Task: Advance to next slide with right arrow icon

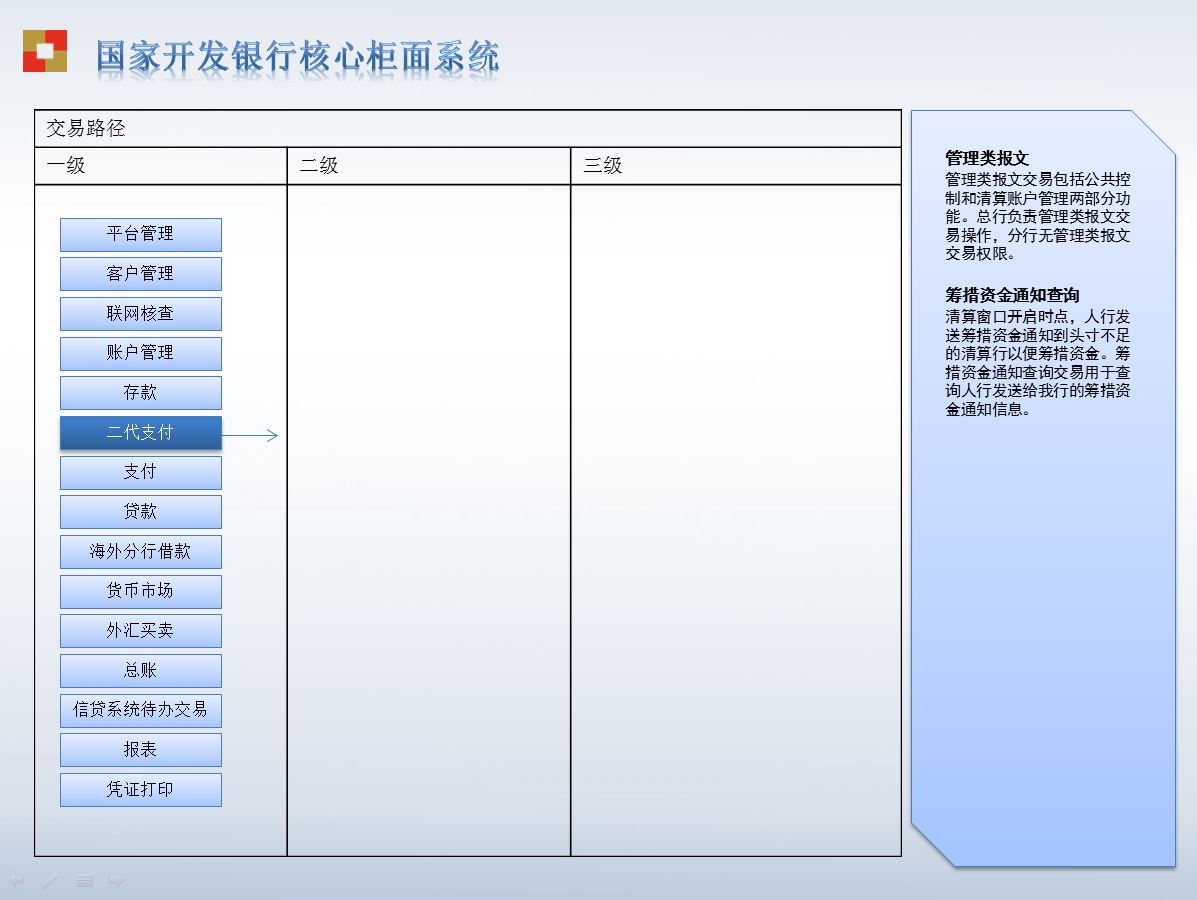Action: coord(117,880)
